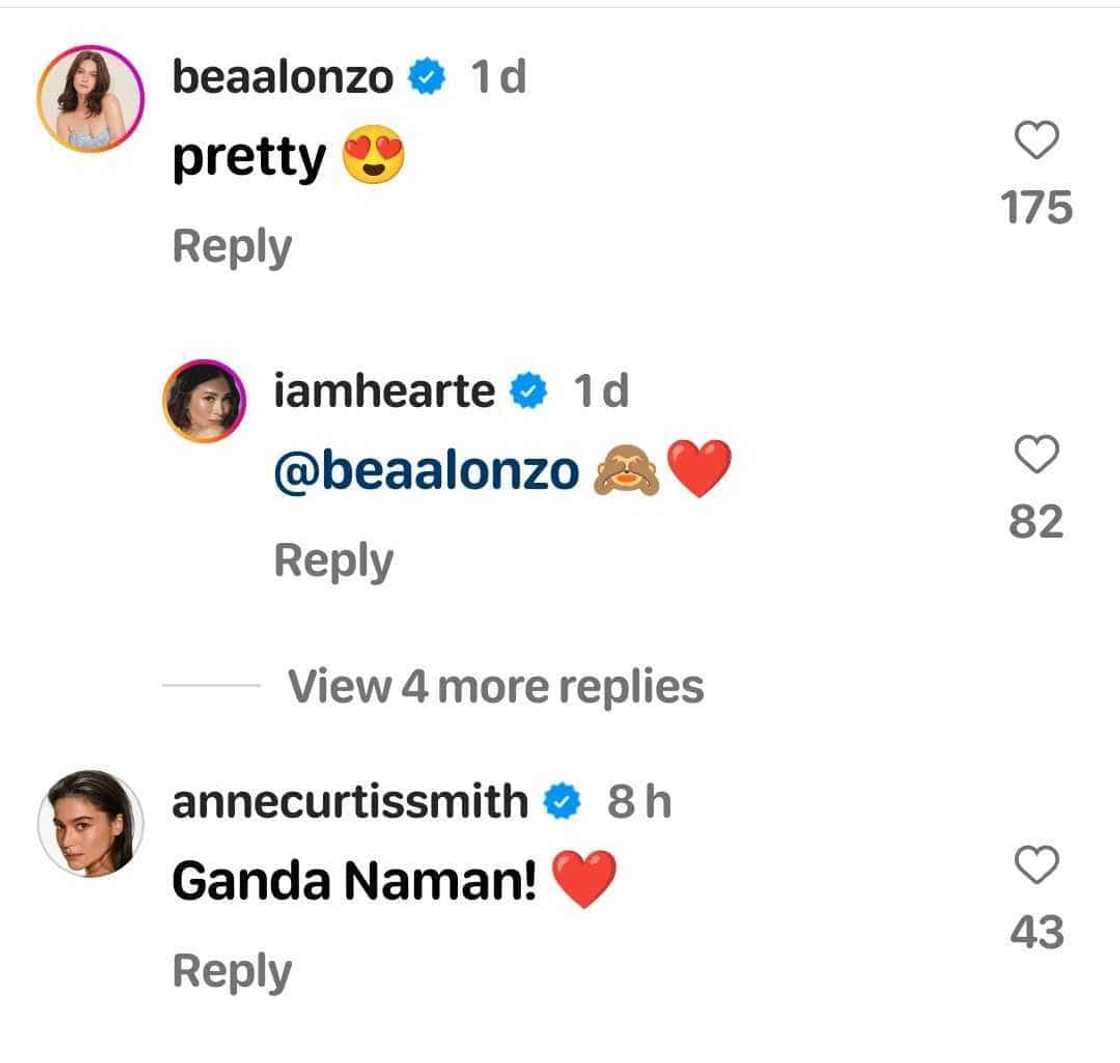
Task: Reply to iamhearte's comment
Action: (x=334, y=561)
